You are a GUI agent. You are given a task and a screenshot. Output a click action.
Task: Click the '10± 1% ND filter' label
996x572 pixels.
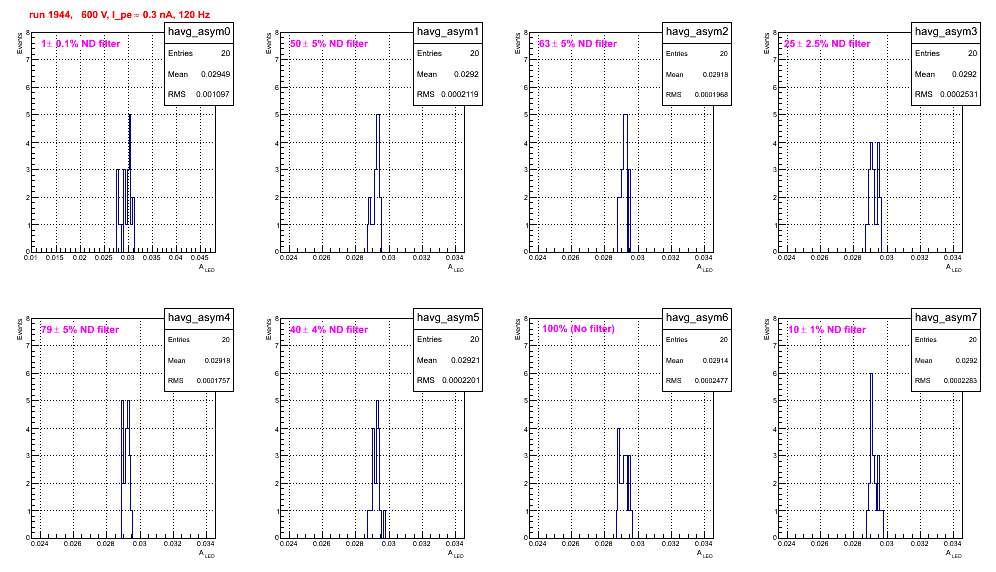click(827, 330)
